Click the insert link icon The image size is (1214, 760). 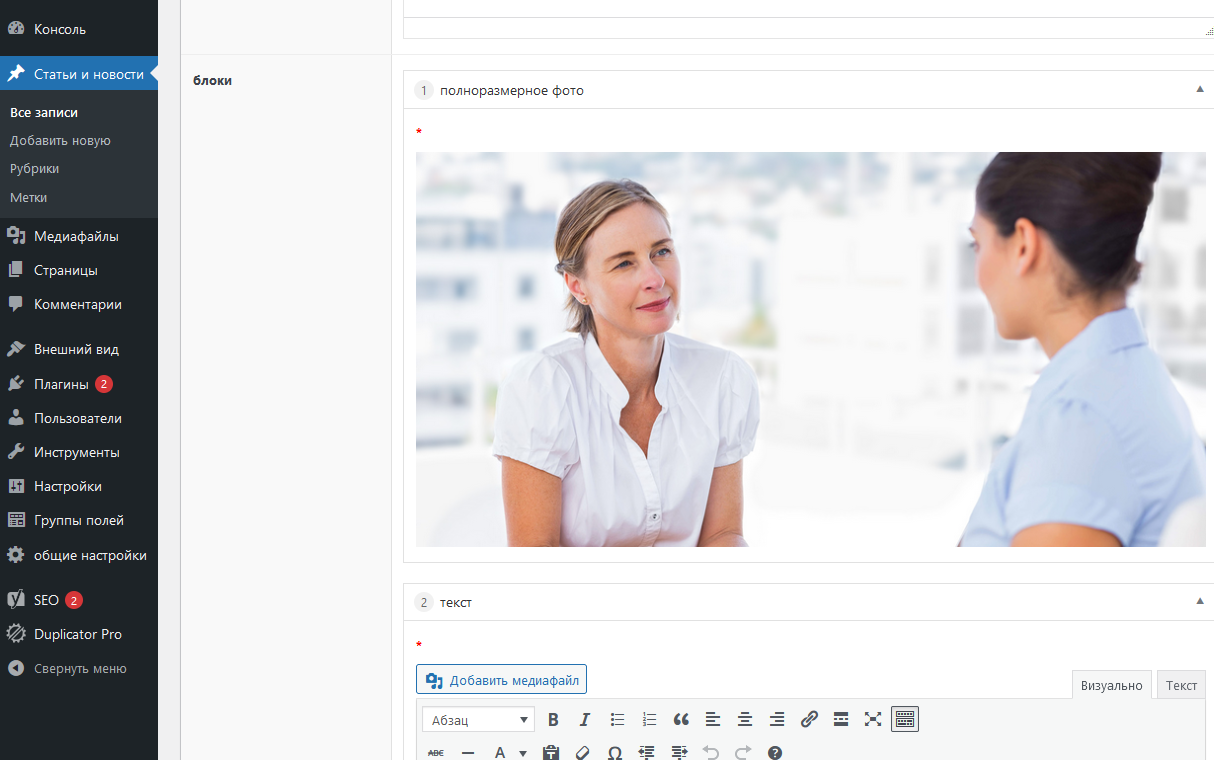point(809,719)
